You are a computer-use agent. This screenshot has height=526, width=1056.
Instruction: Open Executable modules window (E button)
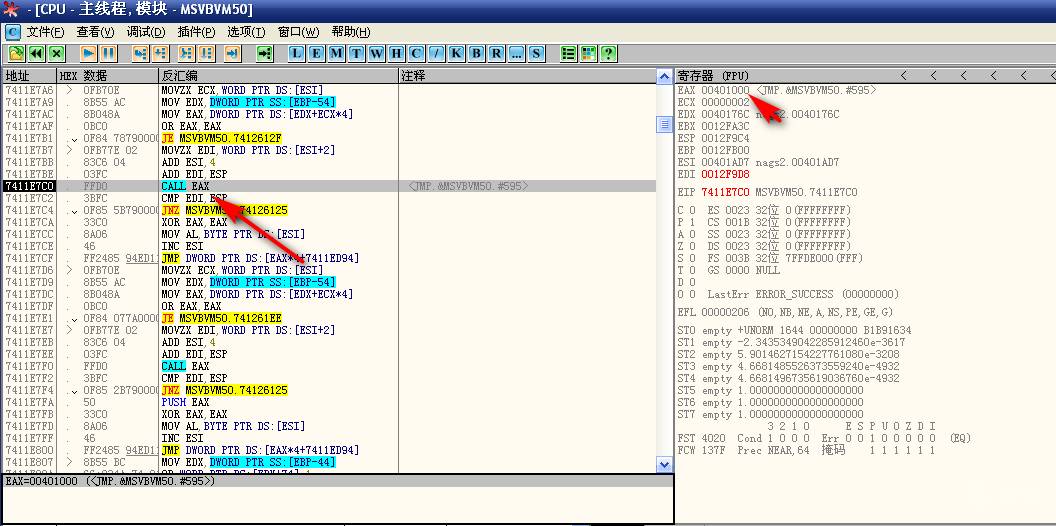point(317,54)
